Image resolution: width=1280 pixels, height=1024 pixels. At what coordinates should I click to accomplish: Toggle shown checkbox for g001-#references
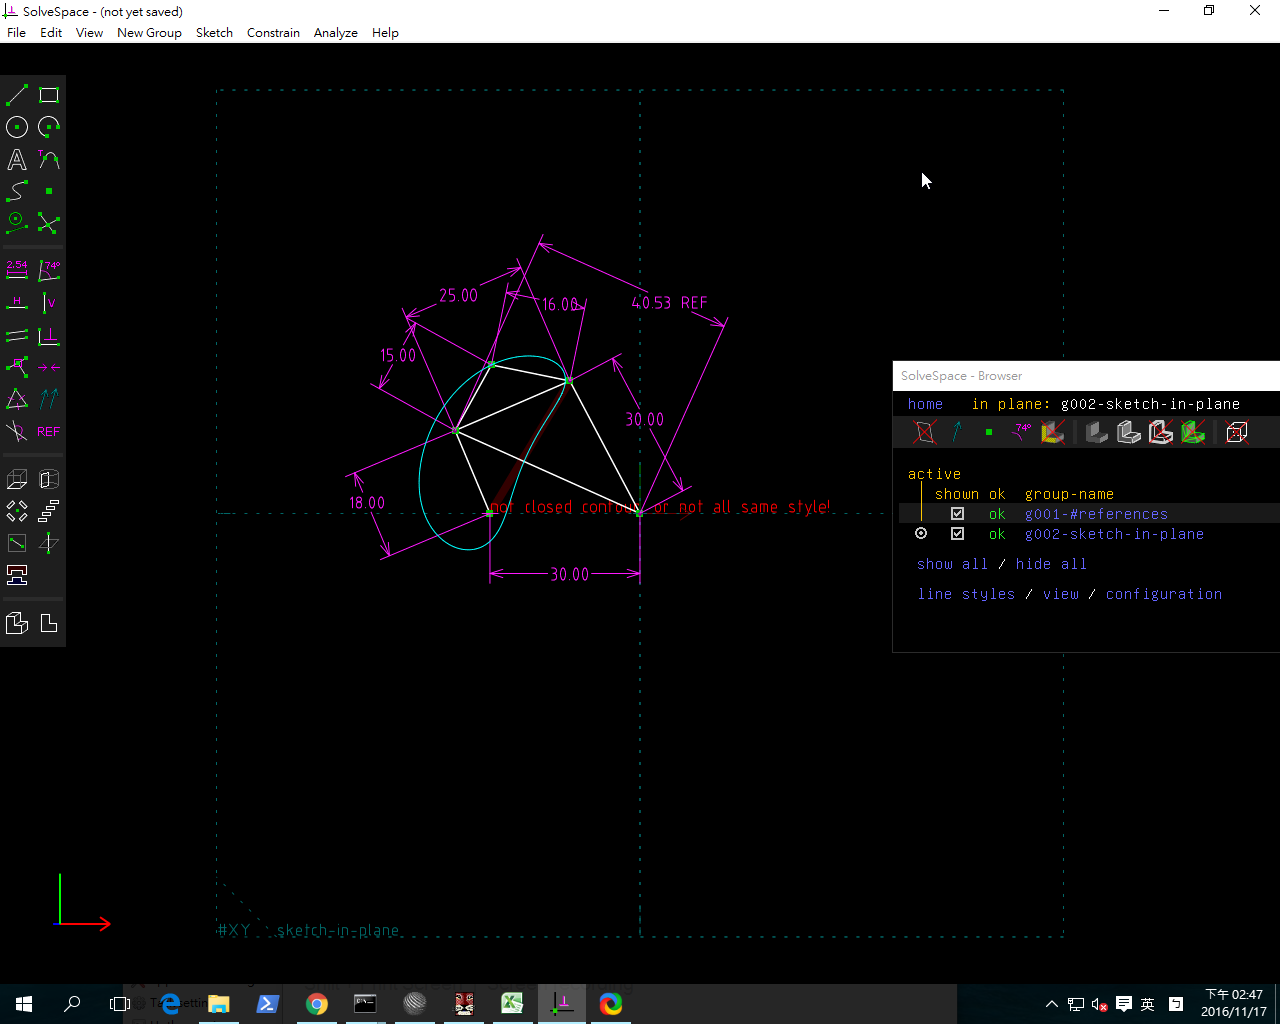[957, 514]
